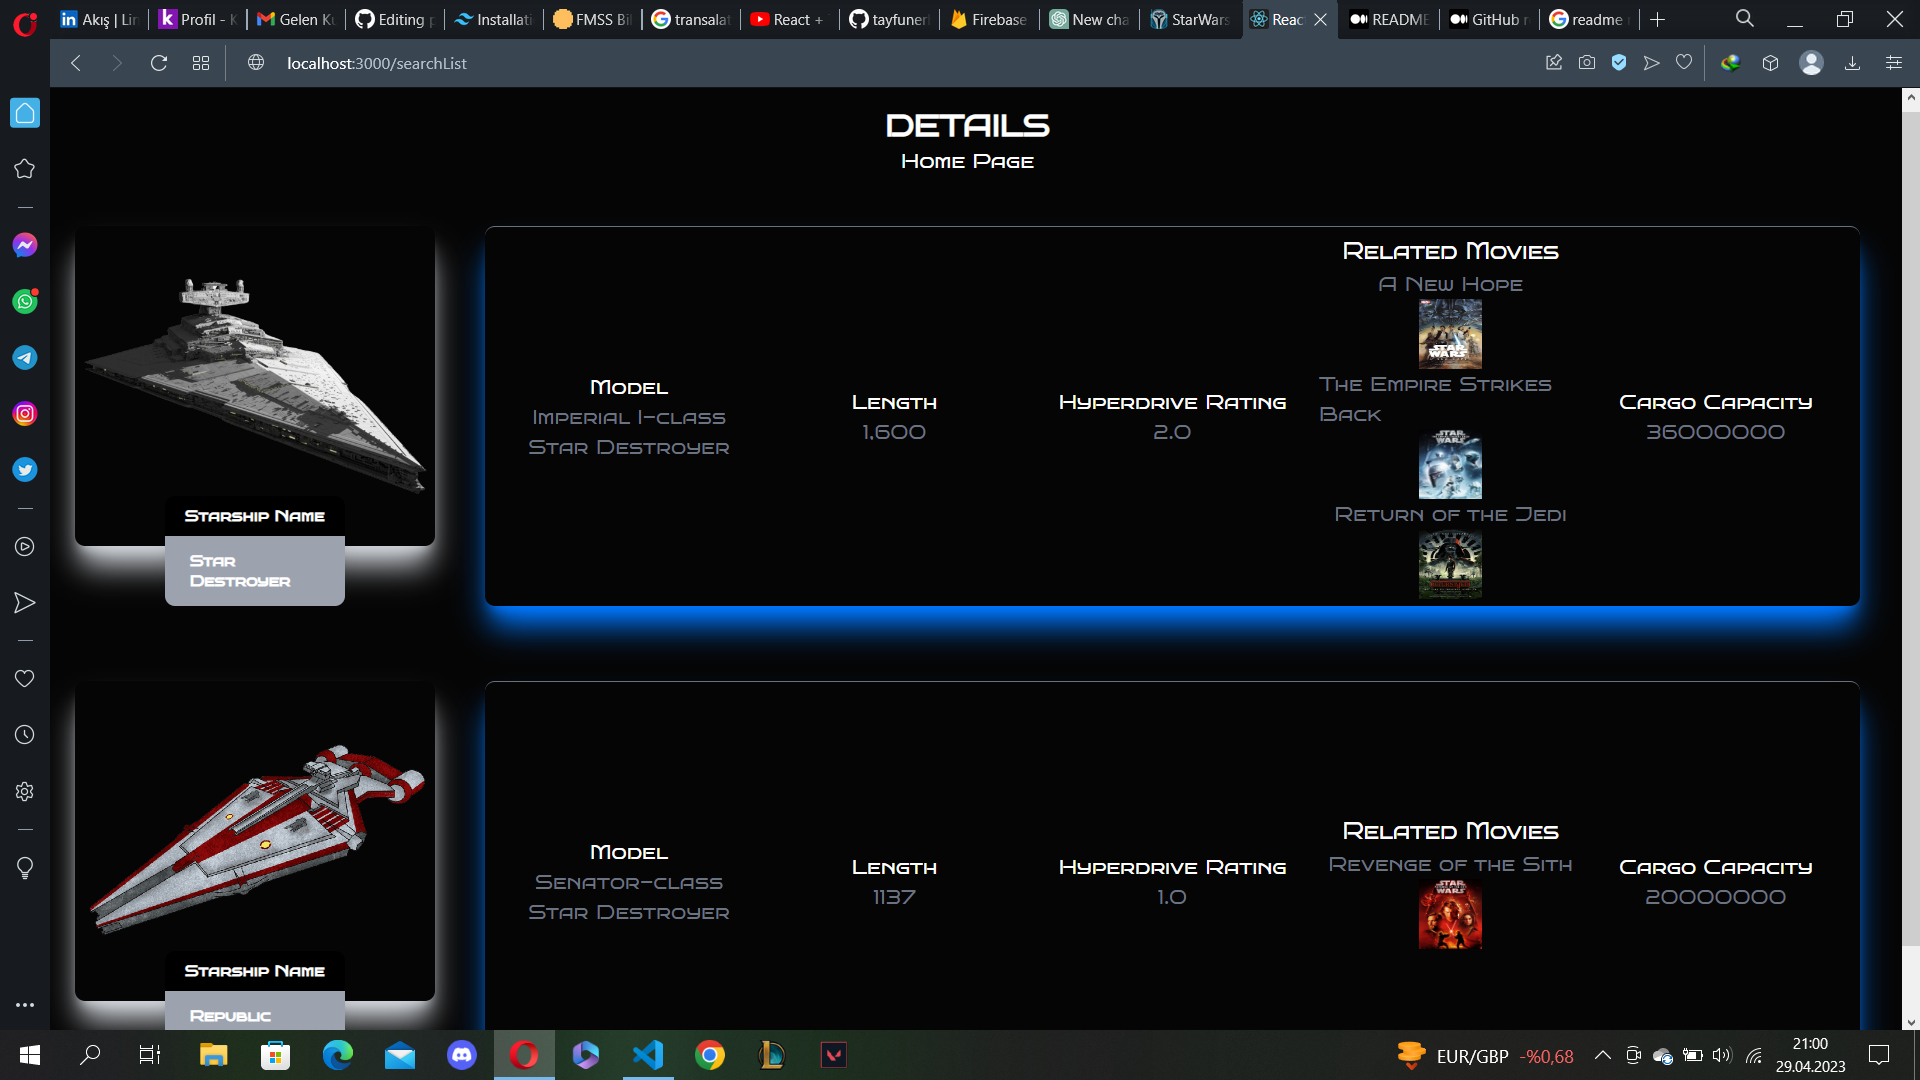Screen dimensions: 1920x1080
Task: Click the A New Hope movie title
Action: pyautogui.click(x=1450, y=284)
